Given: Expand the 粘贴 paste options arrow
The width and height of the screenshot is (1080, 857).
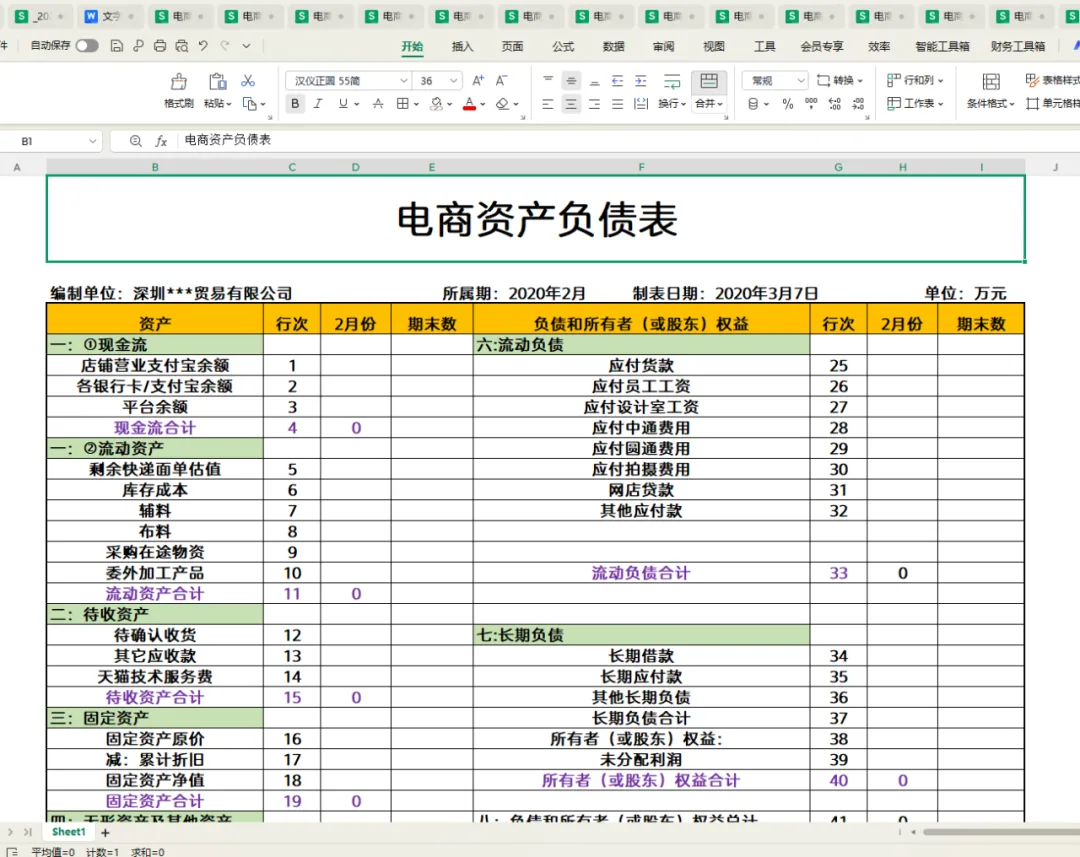Looking at the screenshot, I should tap(229, 104).
